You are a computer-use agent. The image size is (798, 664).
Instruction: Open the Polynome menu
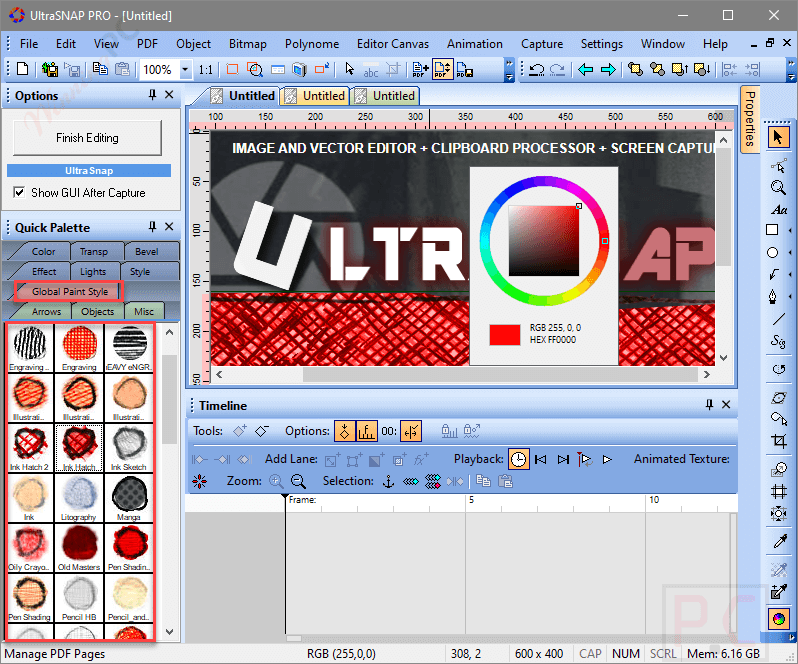(x=312, y=44)
